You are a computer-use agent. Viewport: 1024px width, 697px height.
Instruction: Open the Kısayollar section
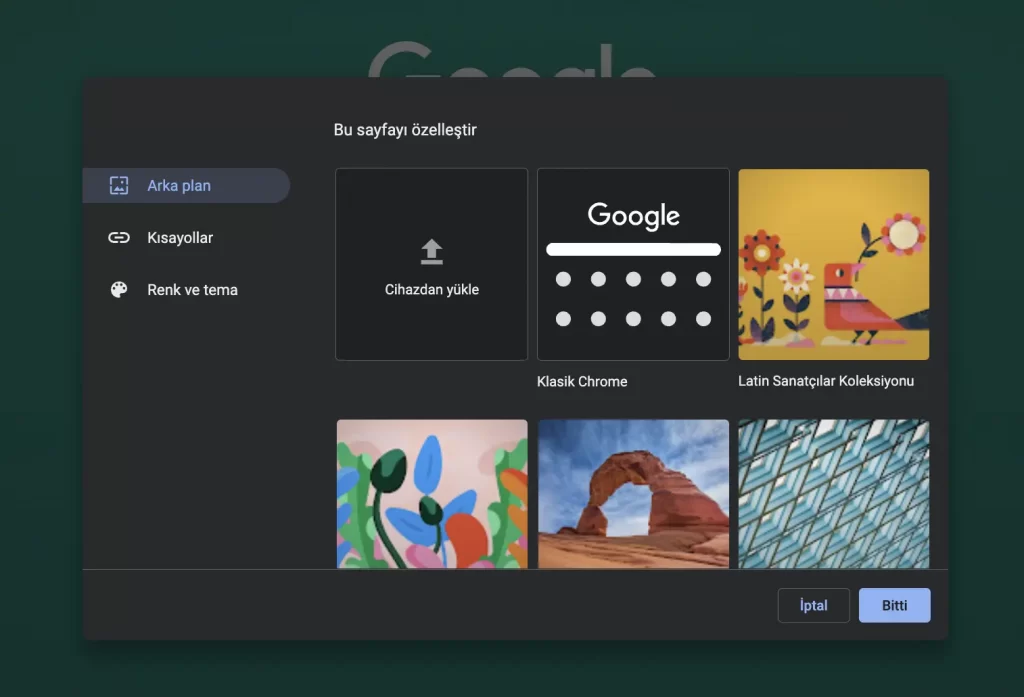pos(186,238)
